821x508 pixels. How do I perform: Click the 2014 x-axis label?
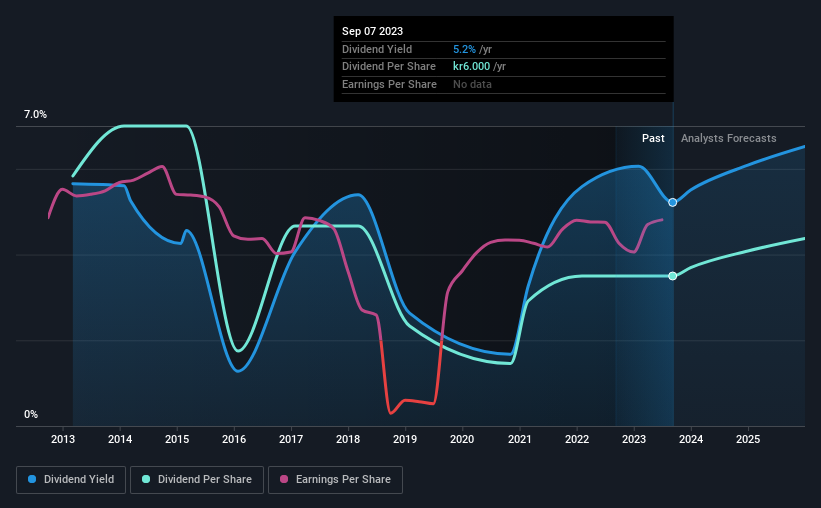[x=120, y=439]
